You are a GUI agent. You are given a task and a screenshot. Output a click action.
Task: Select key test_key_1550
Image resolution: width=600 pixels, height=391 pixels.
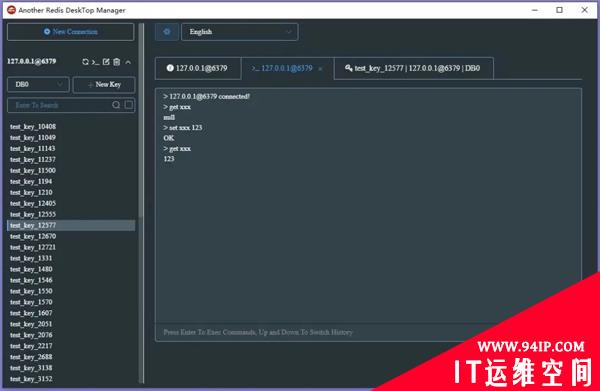71,291
